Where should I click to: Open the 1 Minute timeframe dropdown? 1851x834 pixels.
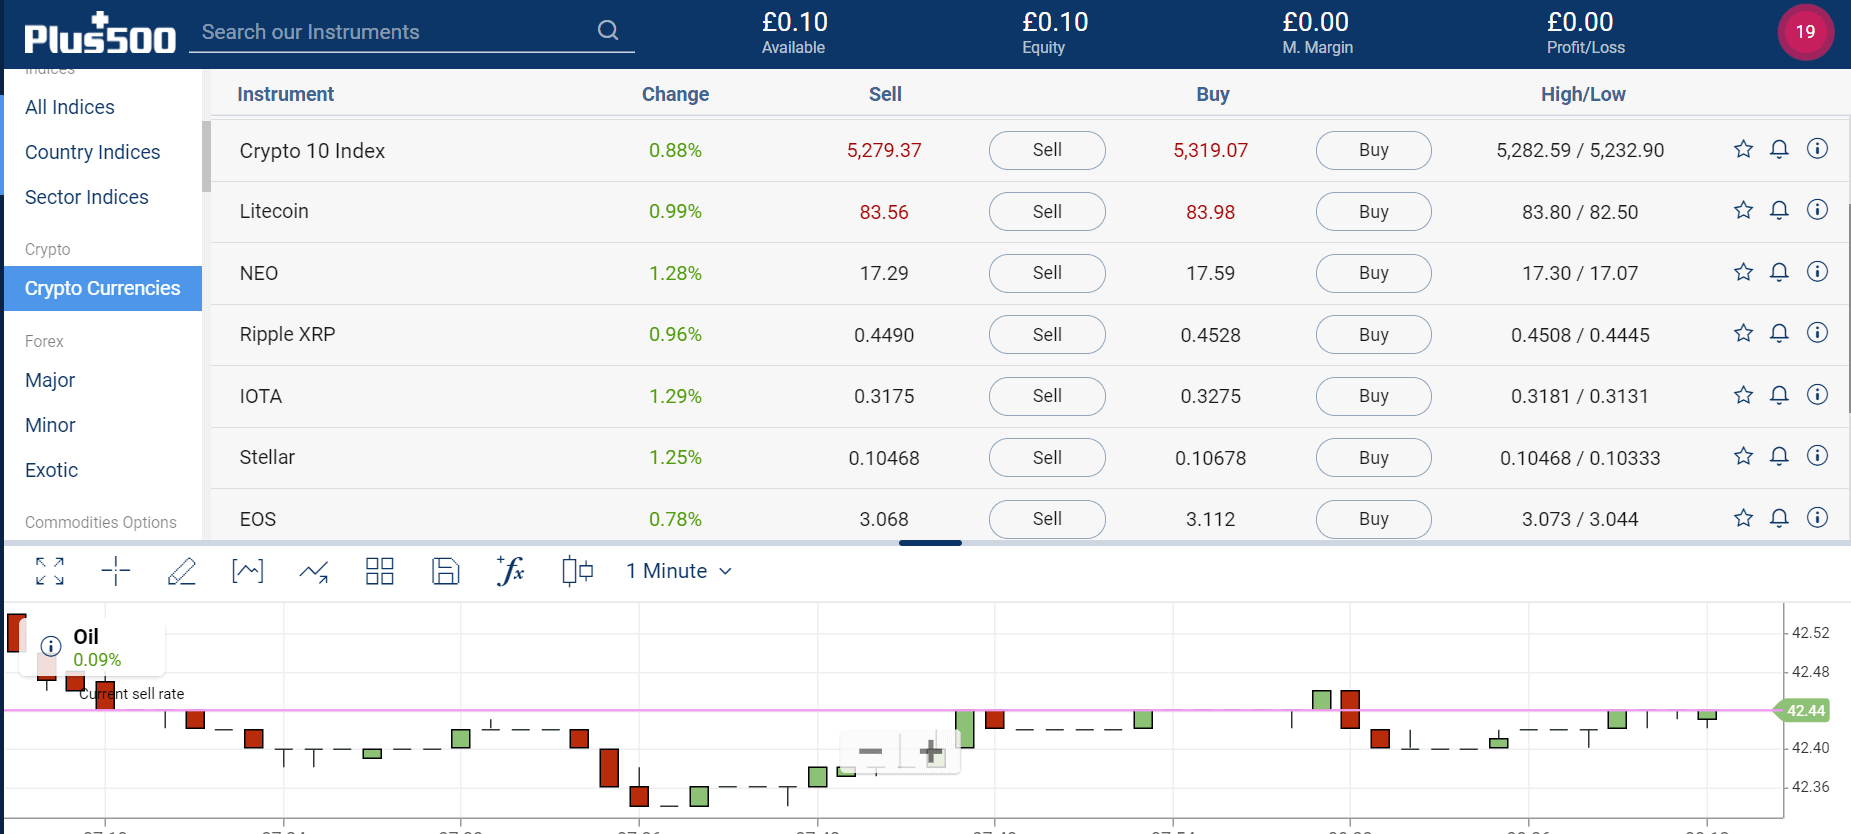679,571
